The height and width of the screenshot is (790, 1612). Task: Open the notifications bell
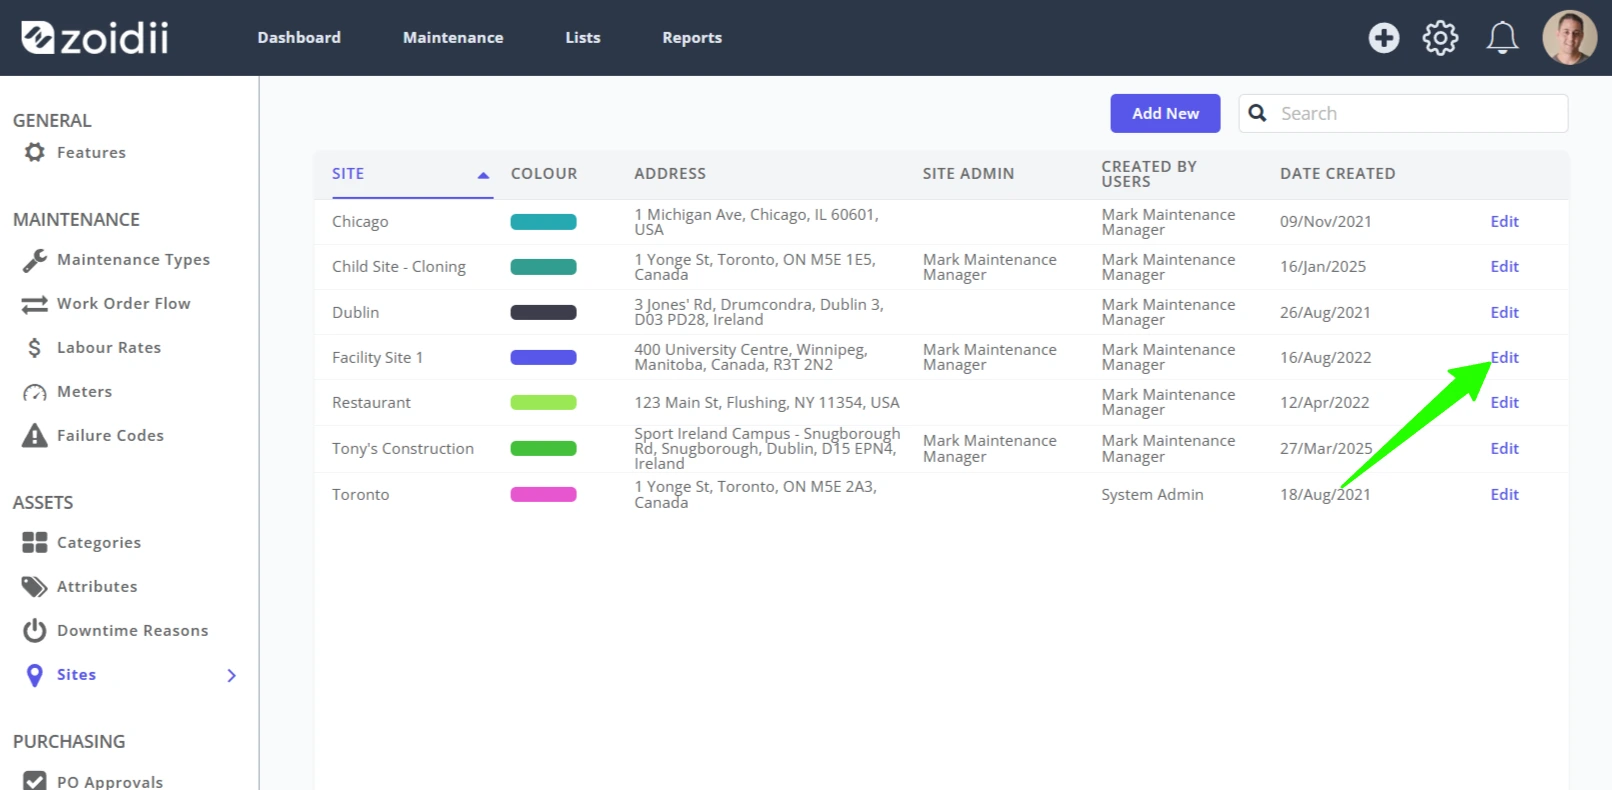tap(1502, 38)
